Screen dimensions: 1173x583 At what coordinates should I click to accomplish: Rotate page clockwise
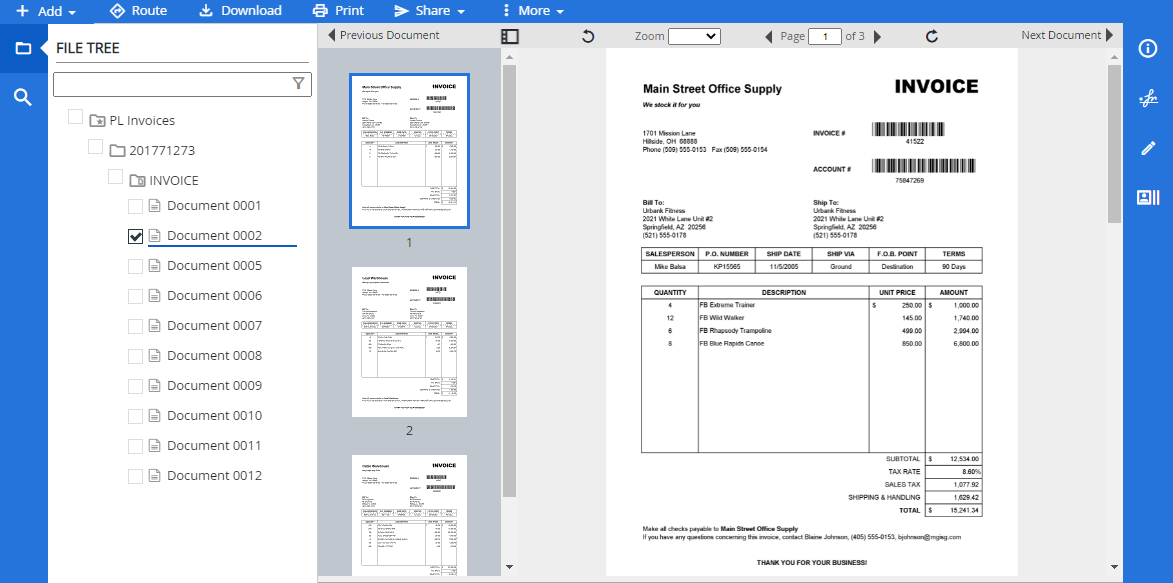[932, 36]
